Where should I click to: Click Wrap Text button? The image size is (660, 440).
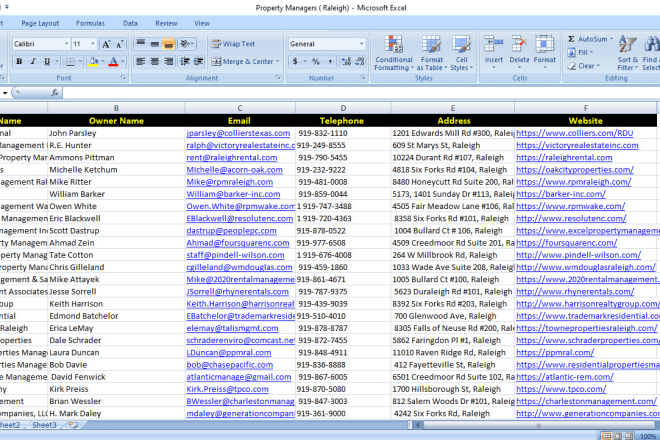(233, 44)
